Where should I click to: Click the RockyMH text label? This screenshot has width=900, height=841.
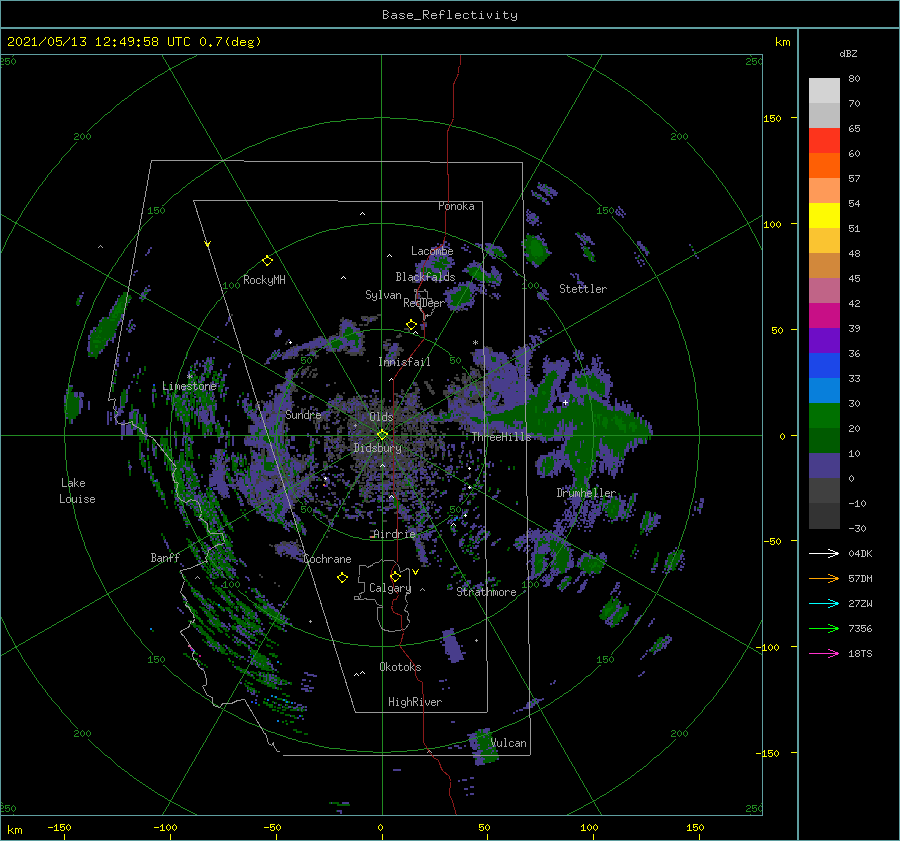point(264,280)
